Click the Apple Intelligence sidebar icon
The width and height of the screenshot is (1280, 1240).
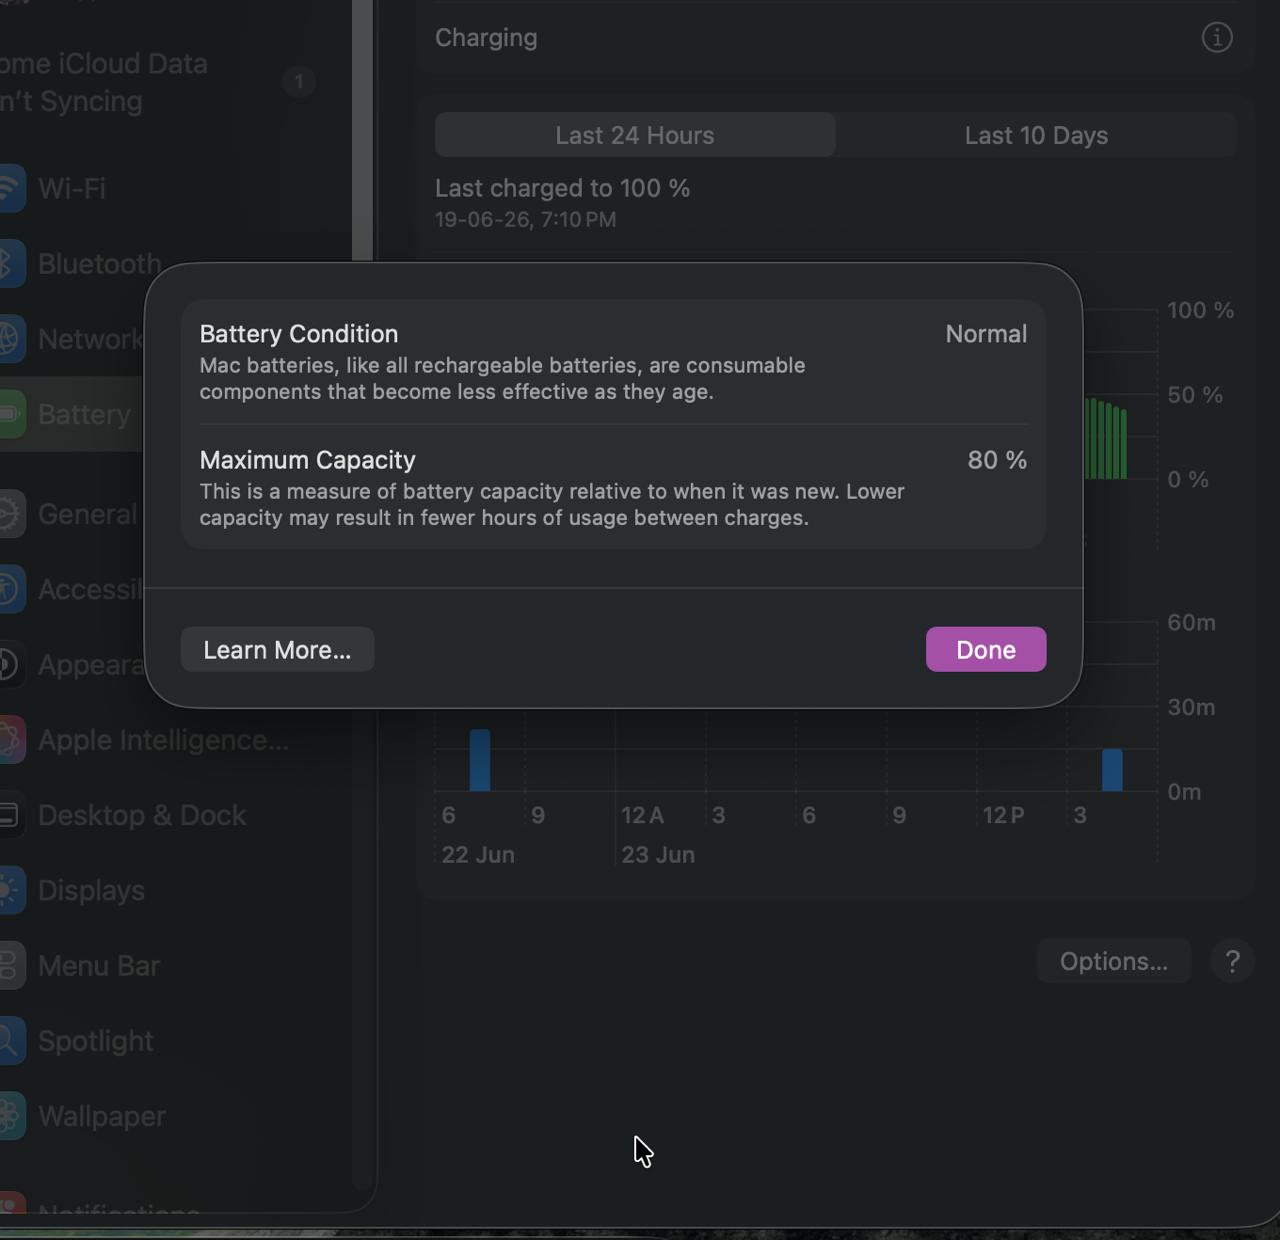pyautogui.click(x=11, y=740)
